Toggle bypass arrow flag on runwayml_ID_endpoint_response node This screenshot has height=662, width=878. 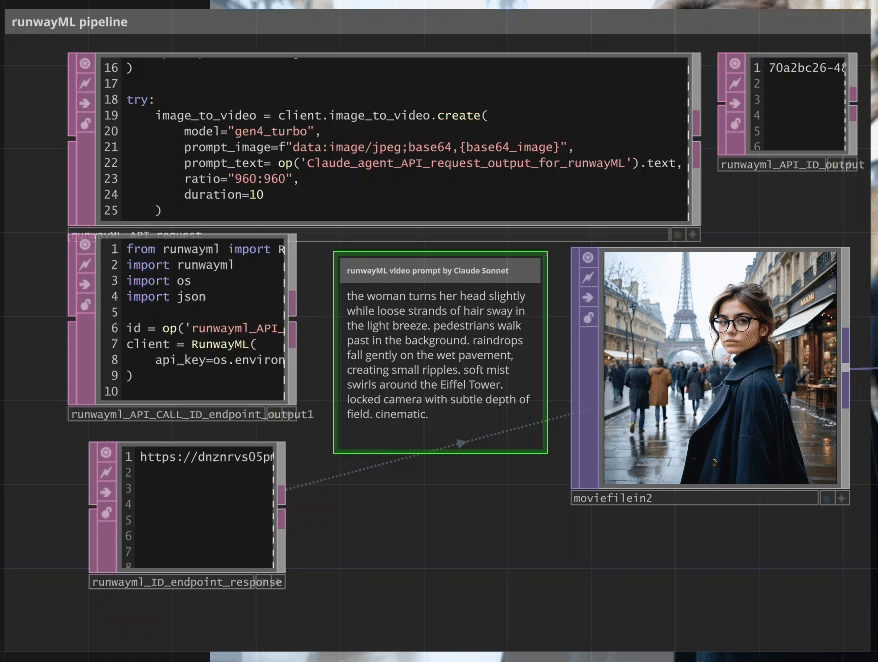pyautogui.click(x=106, y=492)
